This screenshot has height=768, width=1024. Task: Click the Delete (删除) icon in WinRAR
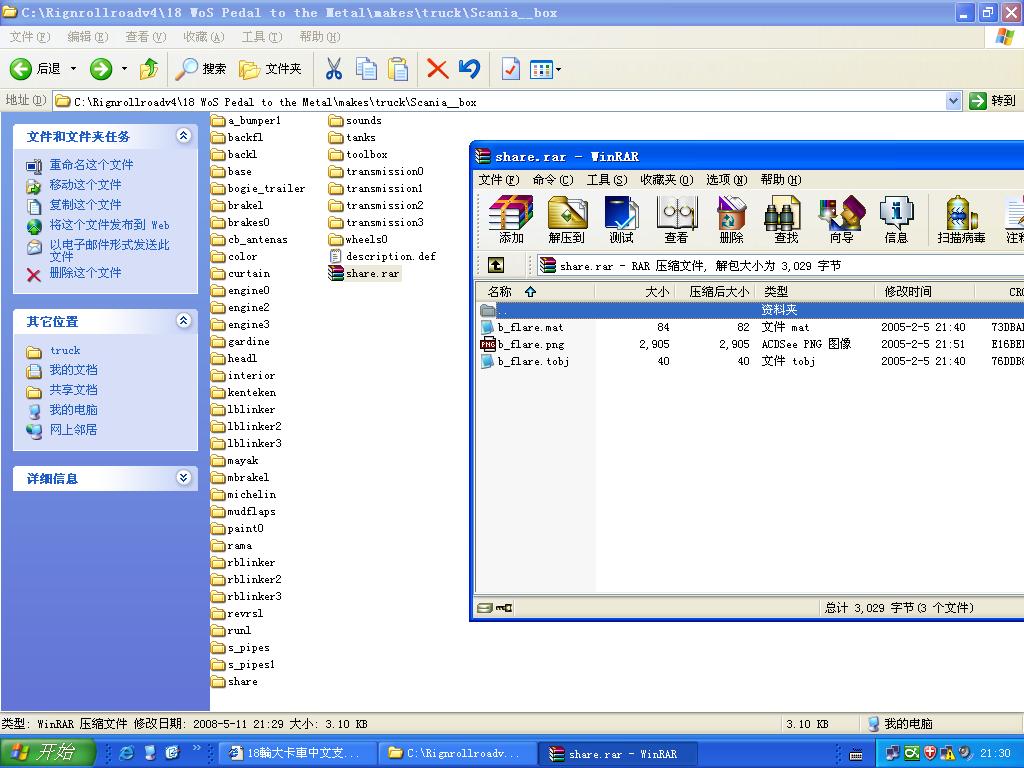[731, 219]
